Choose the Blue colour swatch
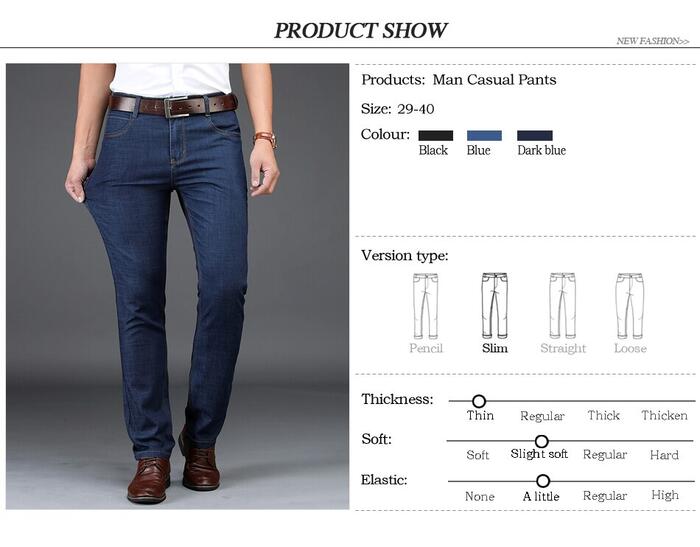This screenshot has width=700, height=547. (484, 135)
